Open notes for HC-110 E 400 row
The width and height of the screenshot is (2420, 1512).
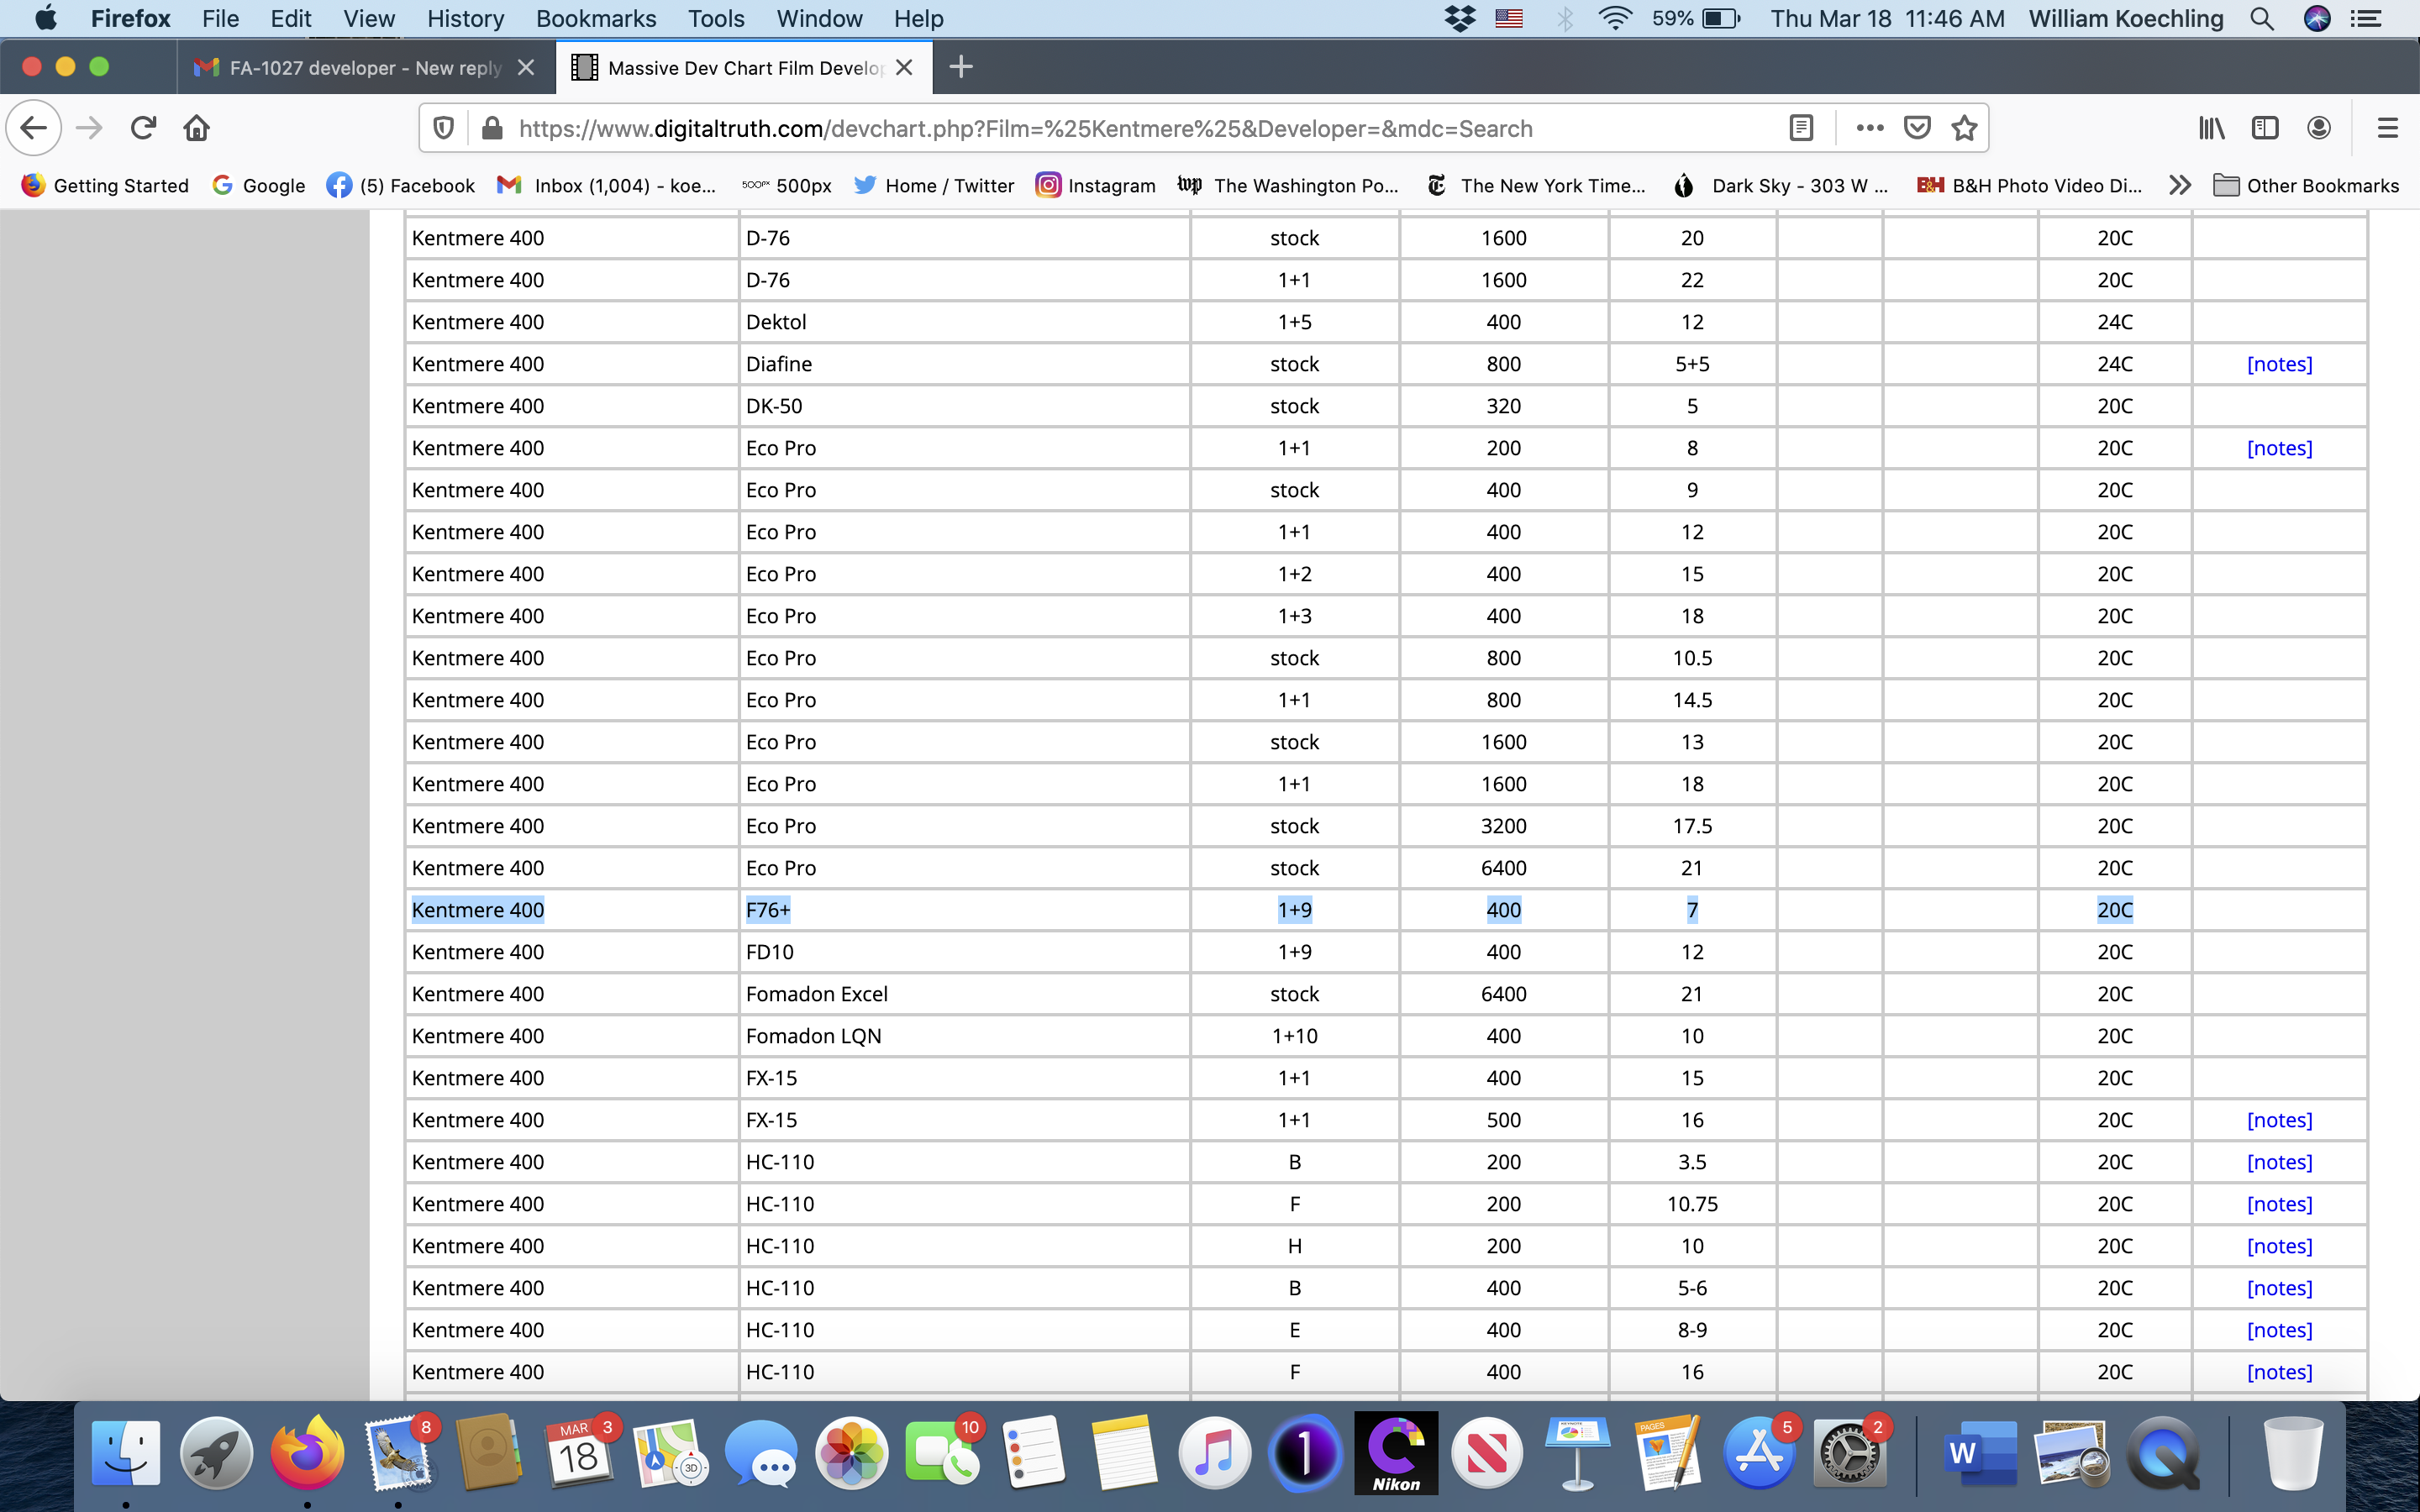[2279, 1330]
